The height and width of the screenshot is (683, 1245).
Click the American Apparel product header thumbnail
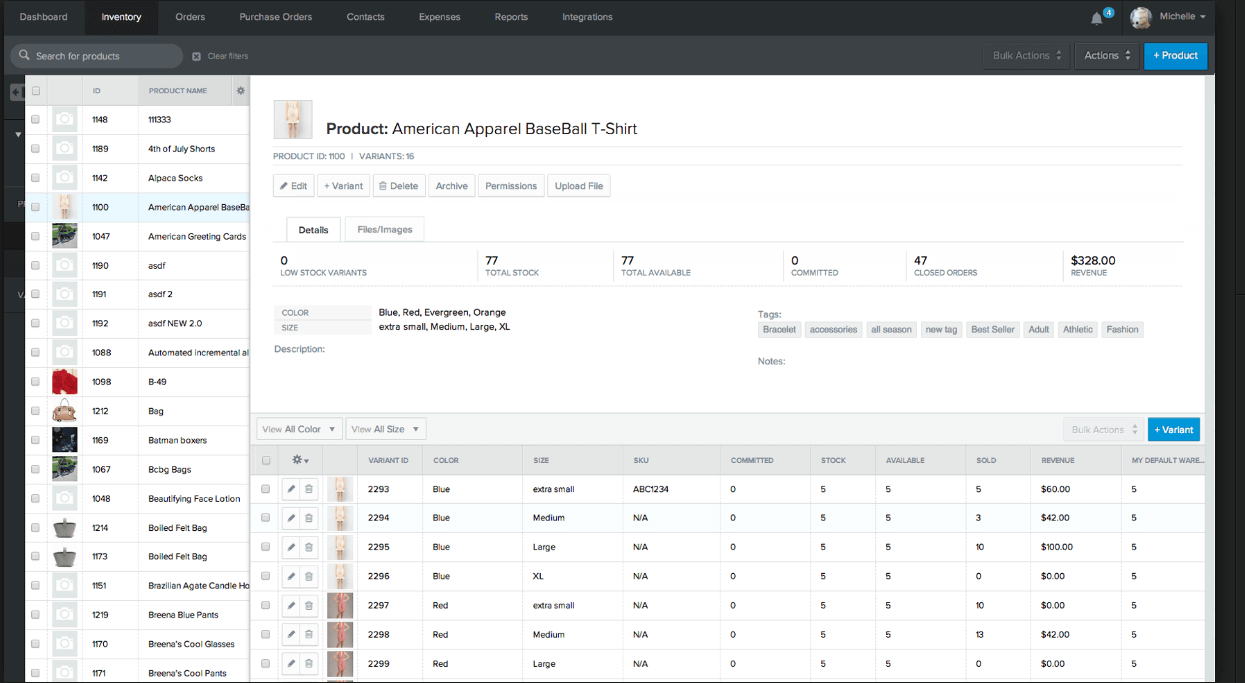[293, 120]
